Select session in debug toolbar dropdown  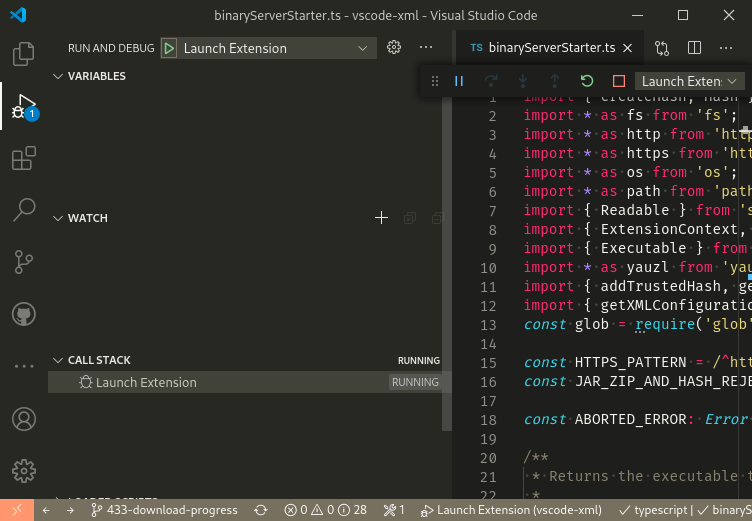pyautogui.click(x=690, y=81)
